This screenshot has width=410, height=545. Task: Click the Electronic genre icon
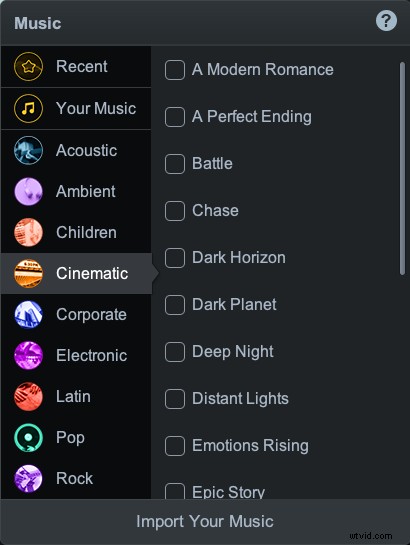point(28,356)
